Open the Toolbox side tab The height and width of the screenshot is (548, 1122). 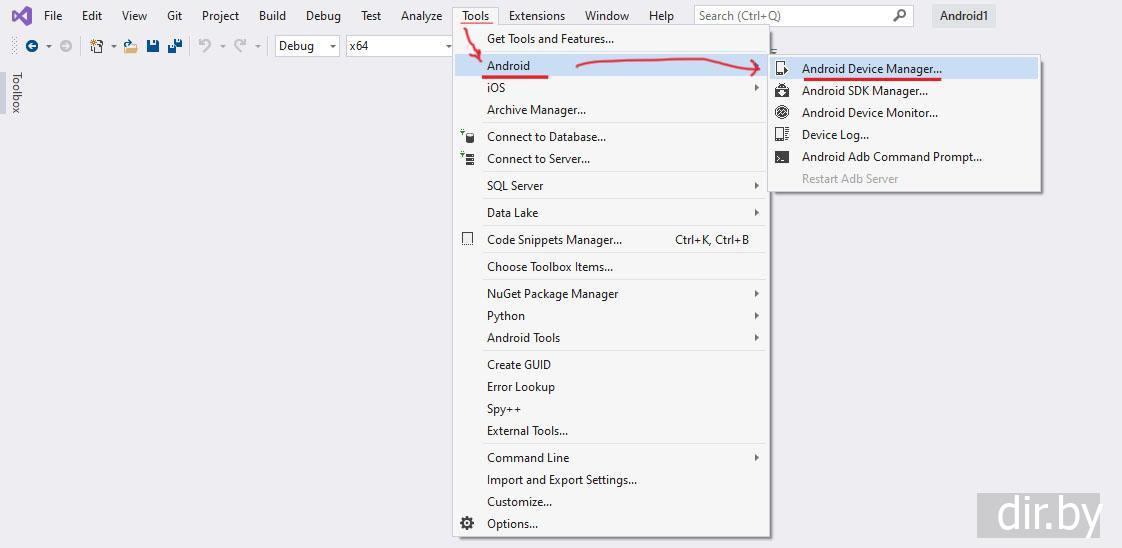[x=16, y=92]
